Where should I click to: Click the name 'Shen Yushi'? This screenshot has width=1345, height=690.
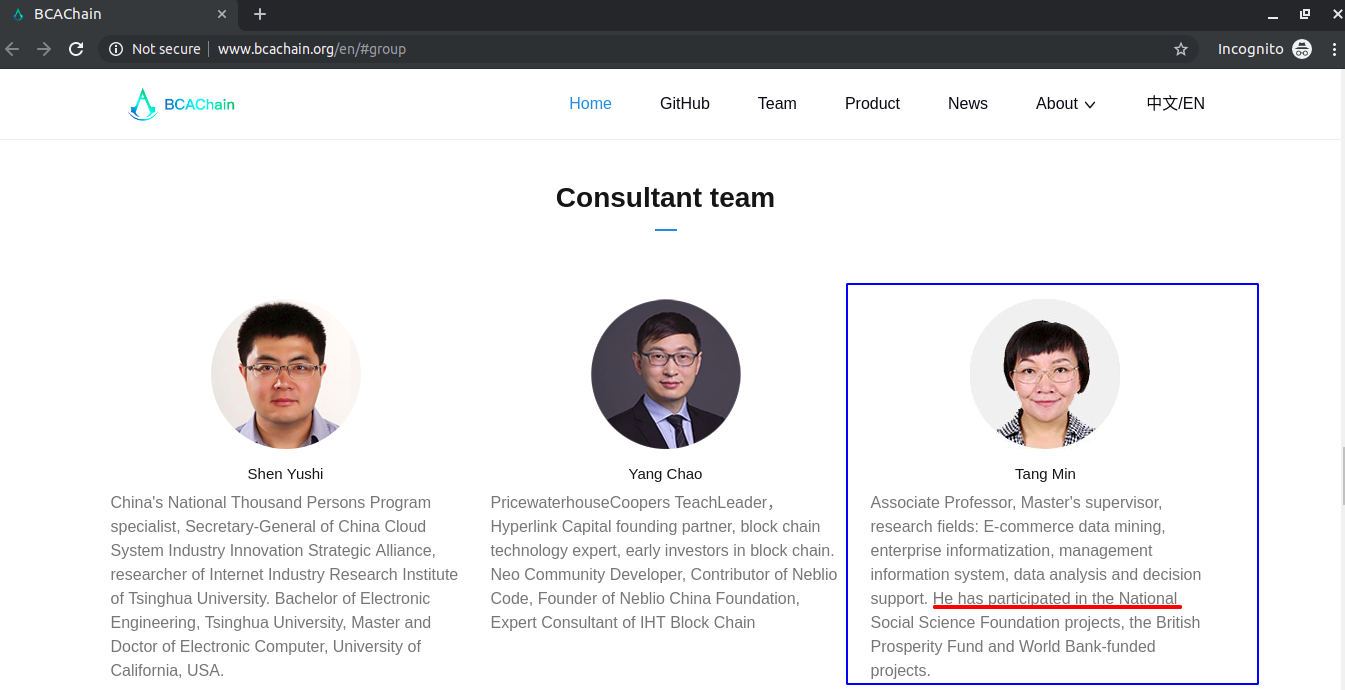tap(286, 474)
